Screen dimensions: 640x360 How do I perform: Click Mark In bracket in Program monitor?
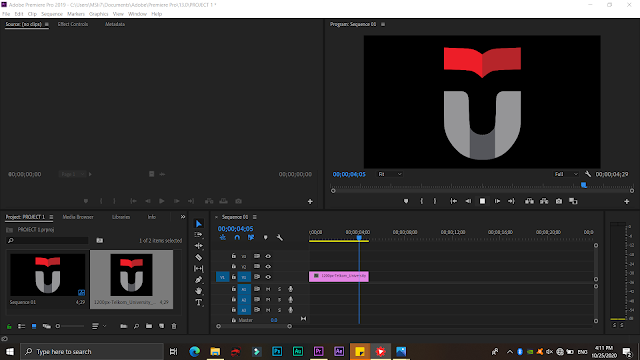click(x=421, y=201)
